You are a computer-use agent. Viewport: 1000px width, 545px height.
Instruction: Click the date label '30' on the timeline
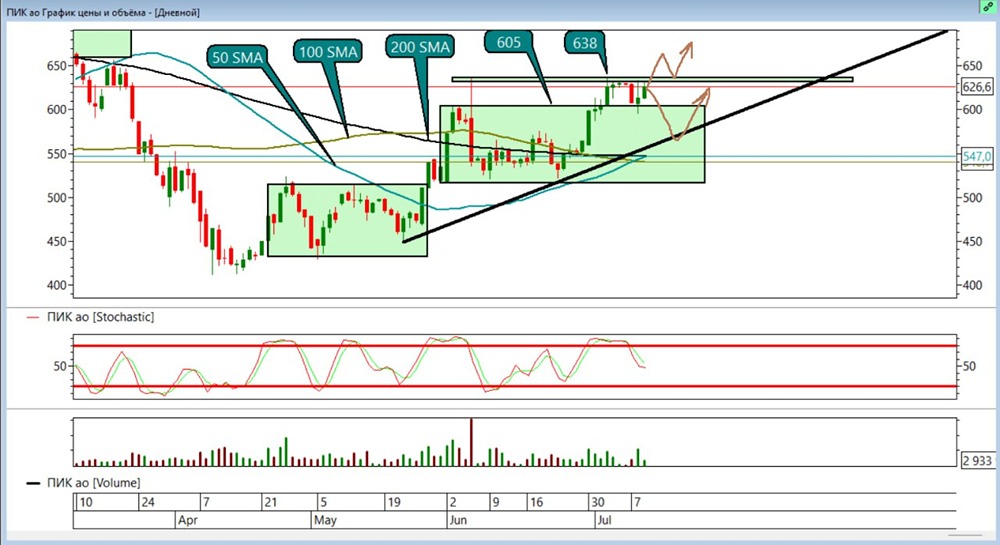pyautogui.click(x=598, y=502)
